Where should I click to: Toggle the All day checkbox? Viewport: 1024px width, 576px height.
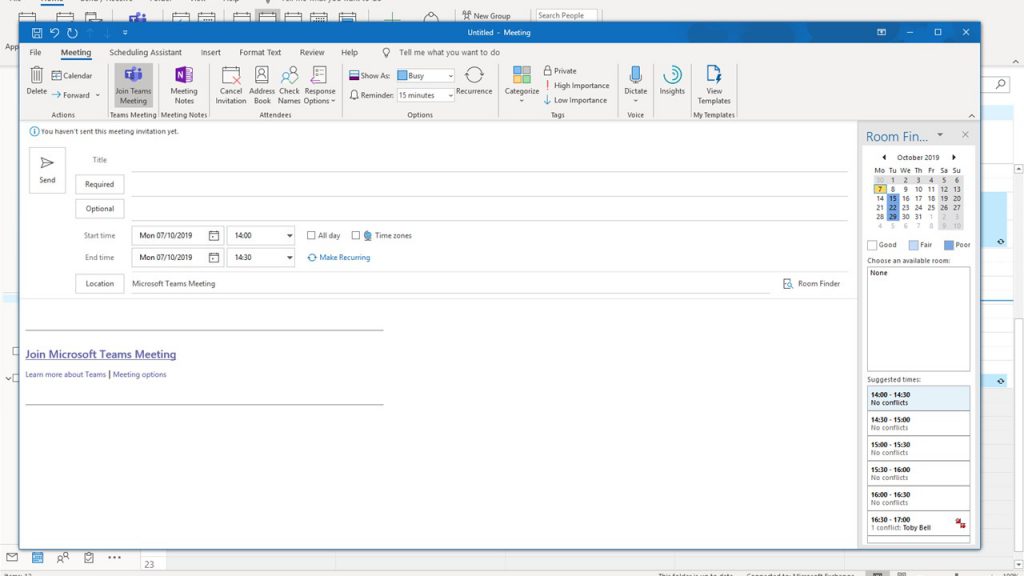(x=311, y=236)
